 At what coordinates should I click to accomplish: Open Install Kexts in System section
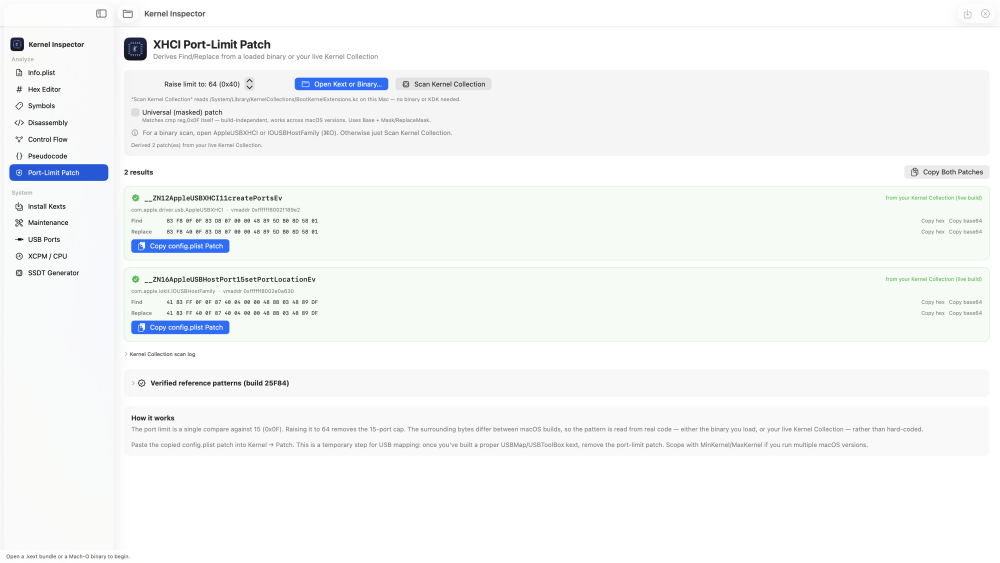click(x=59, y=207)
